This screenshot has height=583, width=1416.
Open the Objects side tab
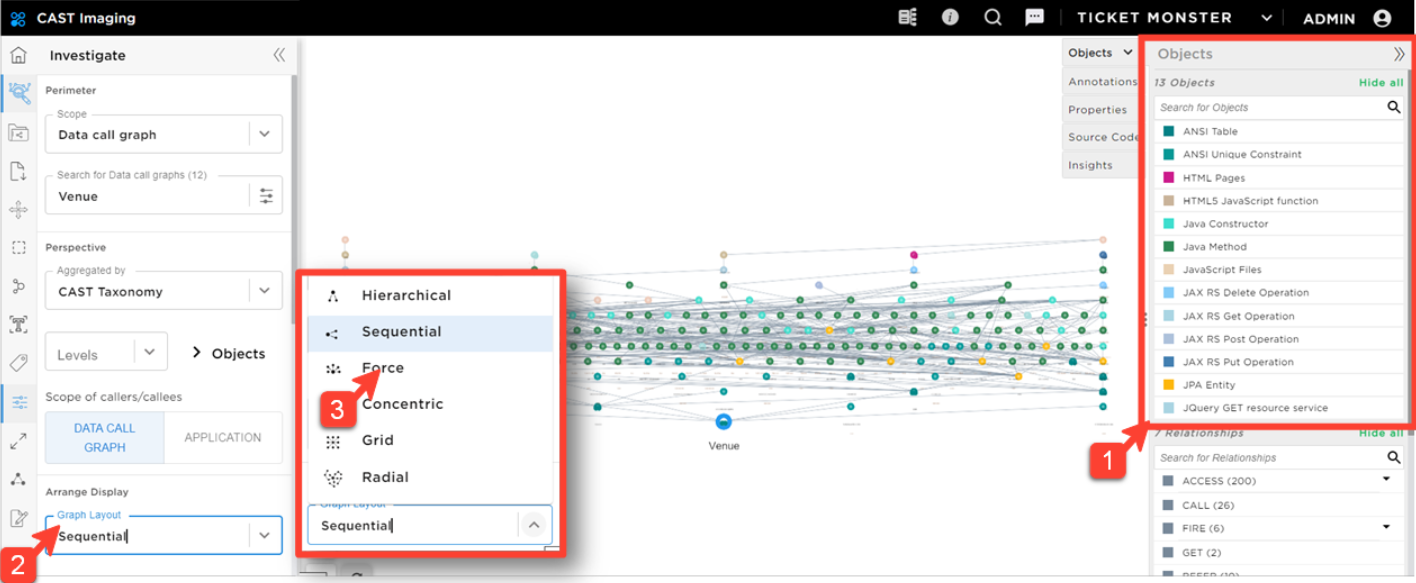tap(1100, 53)
